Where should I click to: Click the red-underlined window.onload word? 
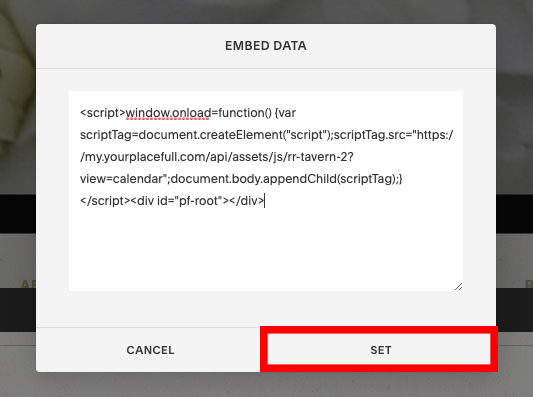[169, 113]
